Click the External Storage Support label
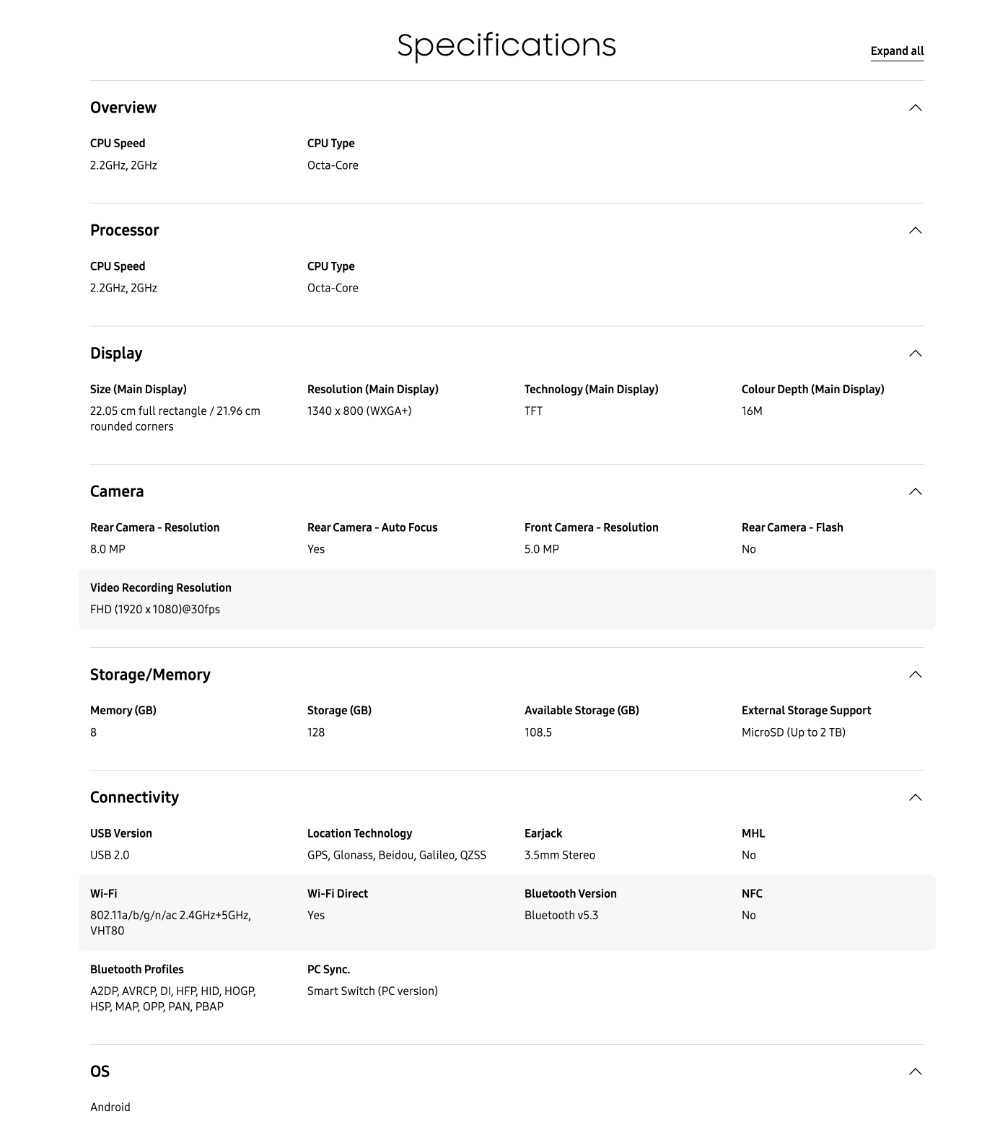This screenshot has height=1140, width=1000. tap(806, 711)
